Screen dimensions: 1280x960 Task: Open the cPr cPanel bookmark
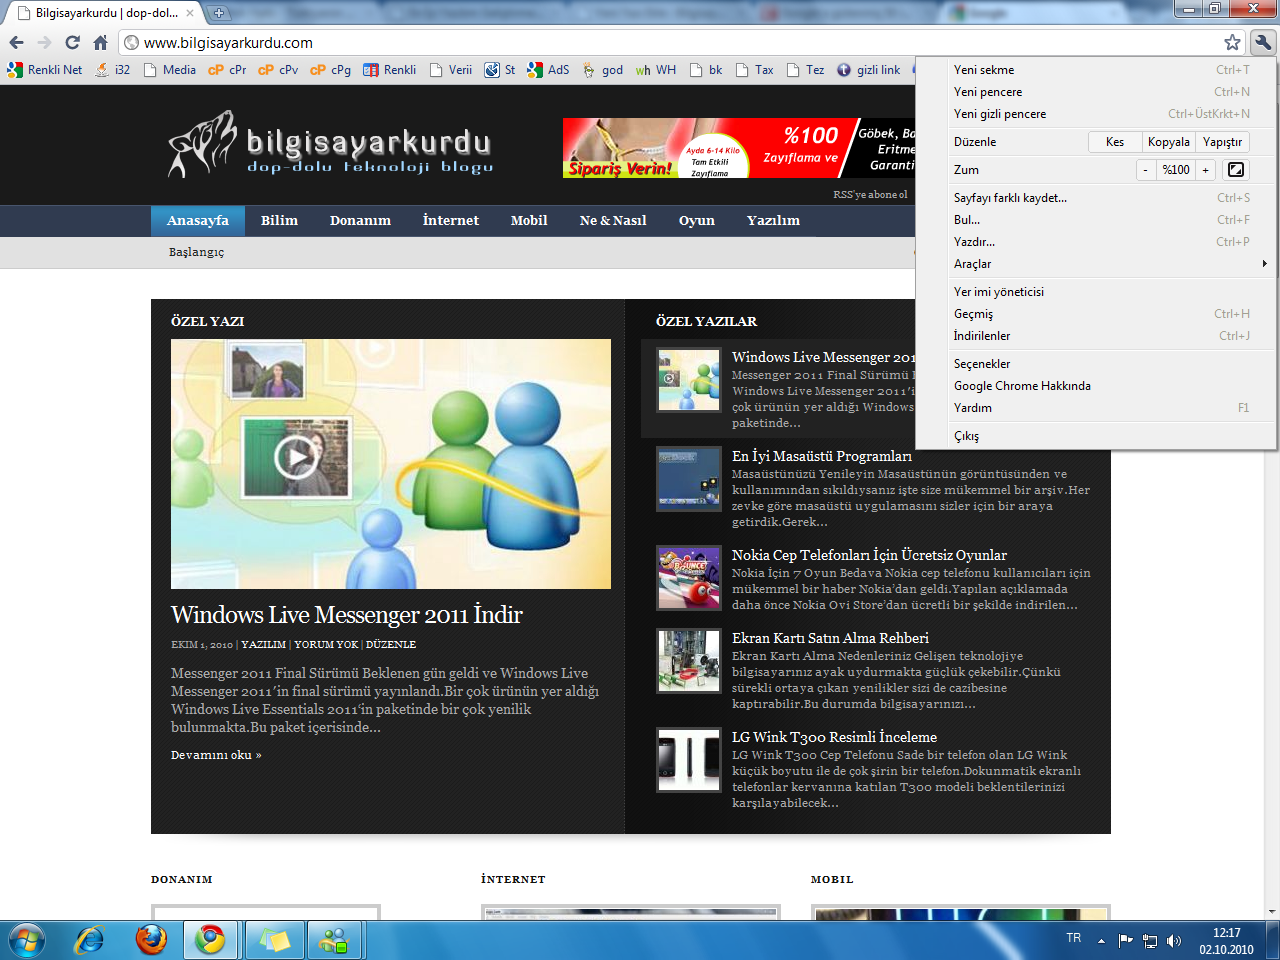click(x=227, y=70)
